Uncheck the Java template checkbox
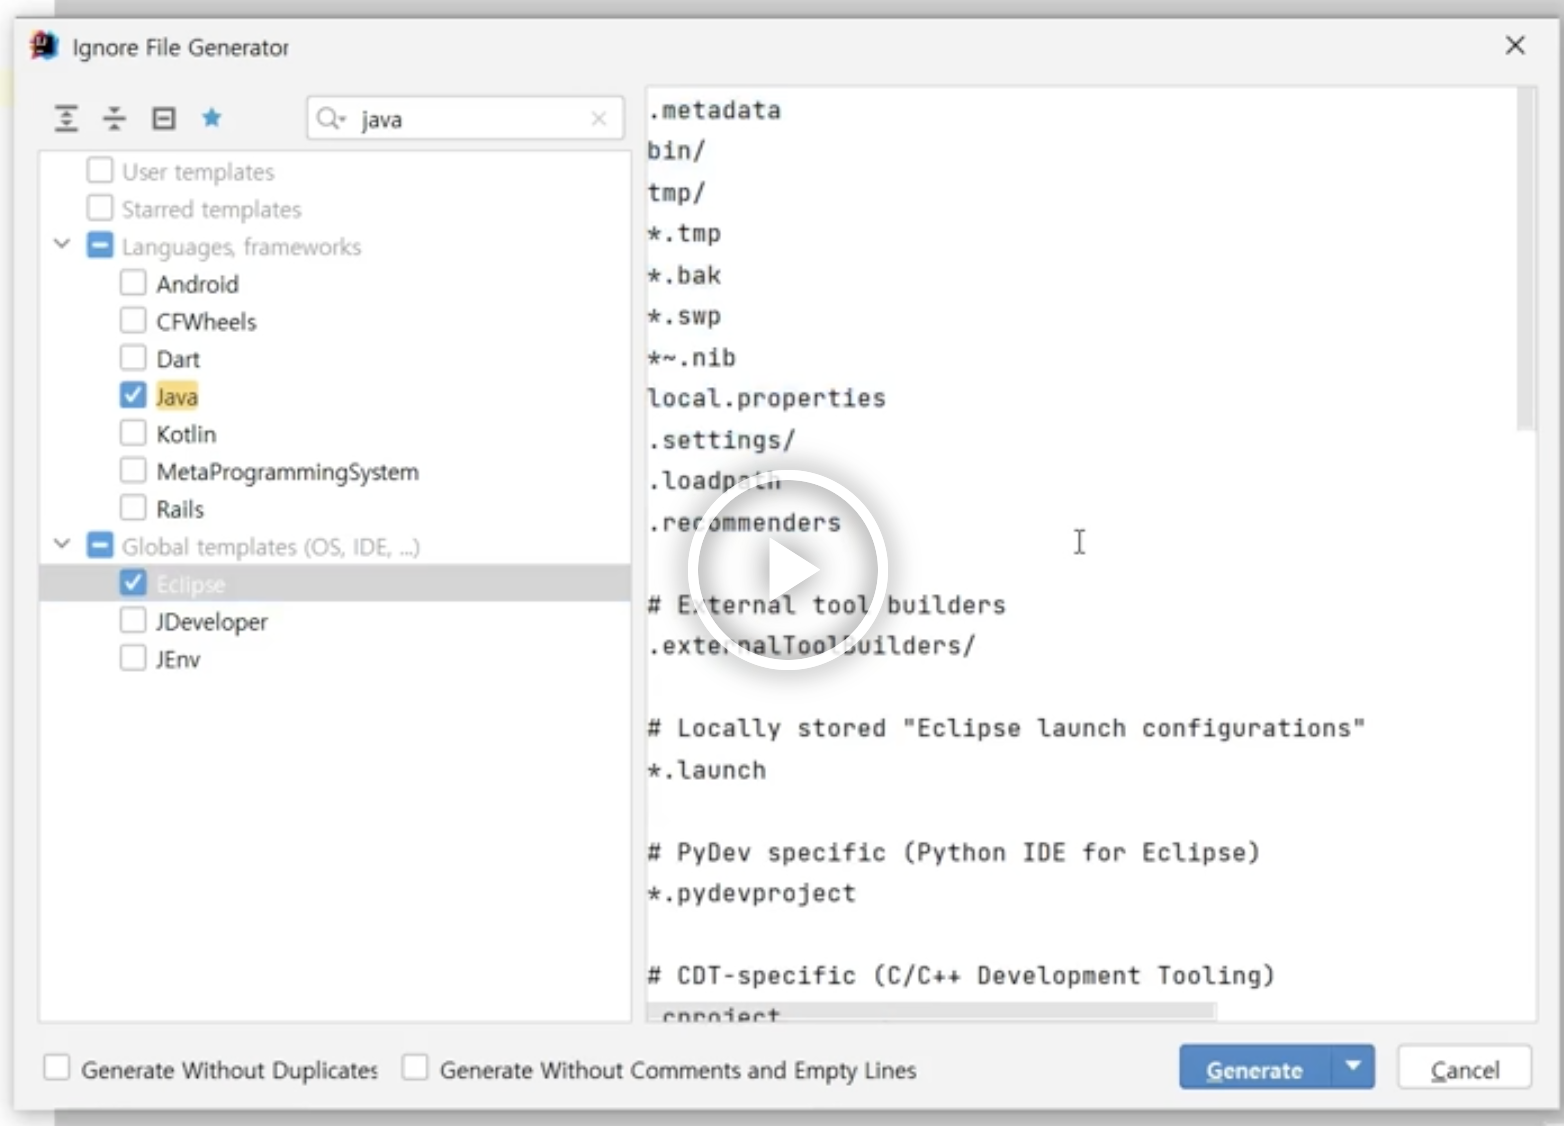This screenshot has height=1126, width=1564. (133, 396)
